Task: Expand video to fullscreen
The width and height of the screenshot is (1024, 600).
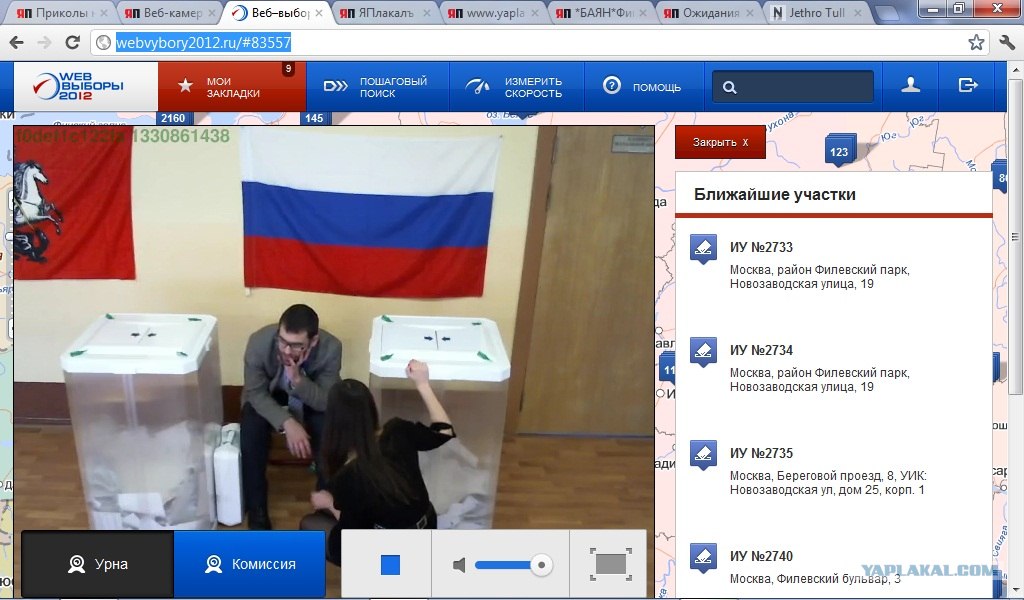Action: coord(611,564)
